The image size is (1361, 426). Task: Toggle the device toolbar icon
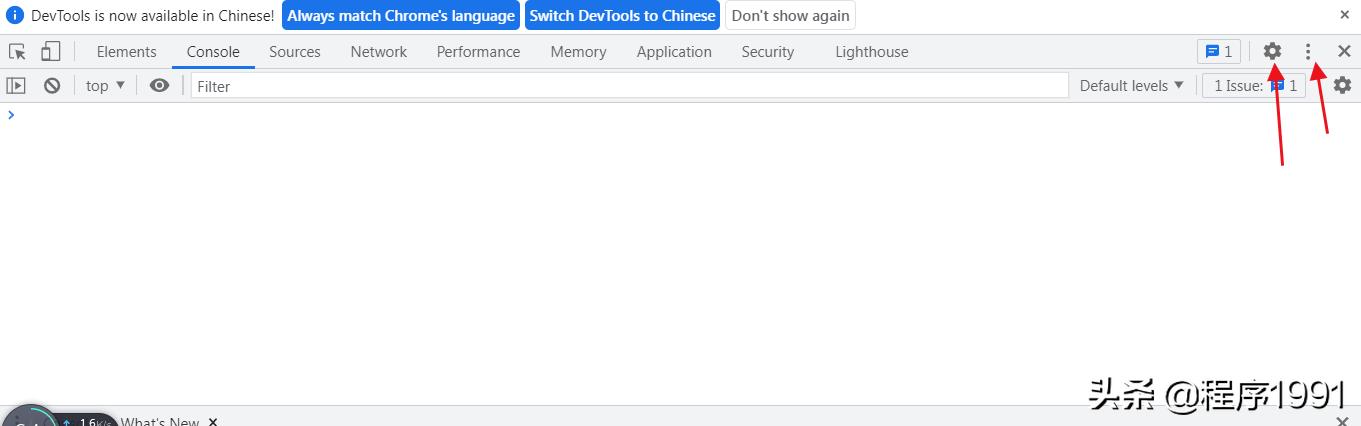click(x=50, y=51)
